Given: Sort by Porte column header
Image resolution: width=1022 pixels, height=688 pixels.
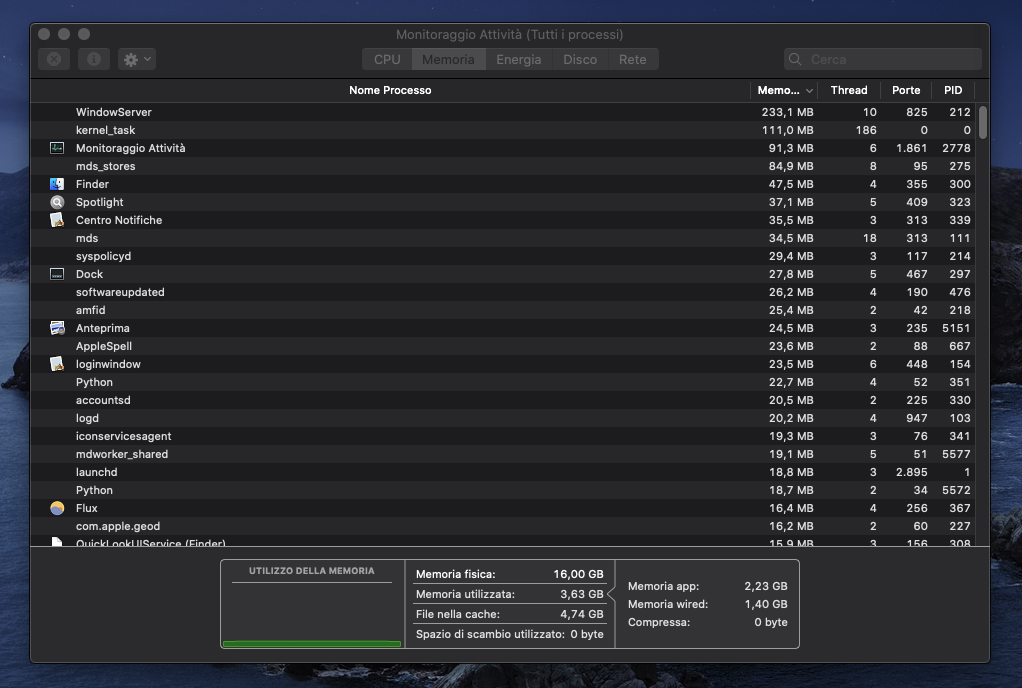Looking at the screenshot, I should coord(906,90).
